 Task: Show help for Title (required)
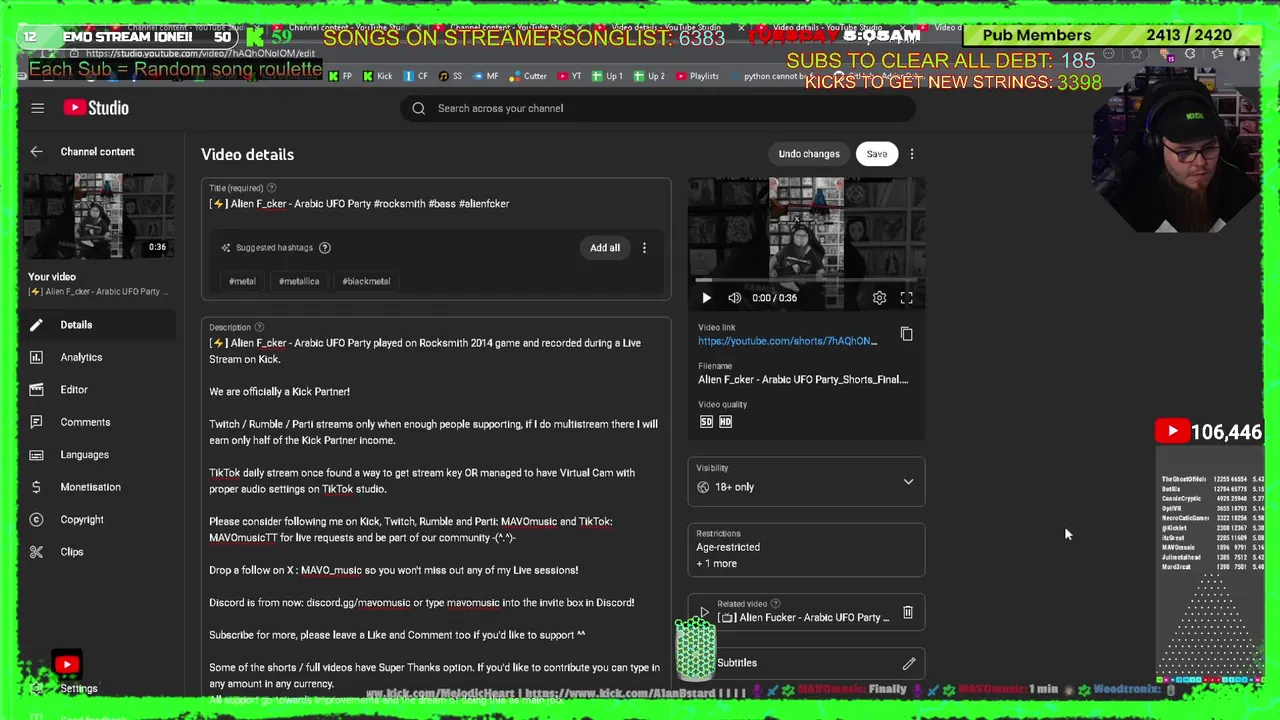point(271,188)
